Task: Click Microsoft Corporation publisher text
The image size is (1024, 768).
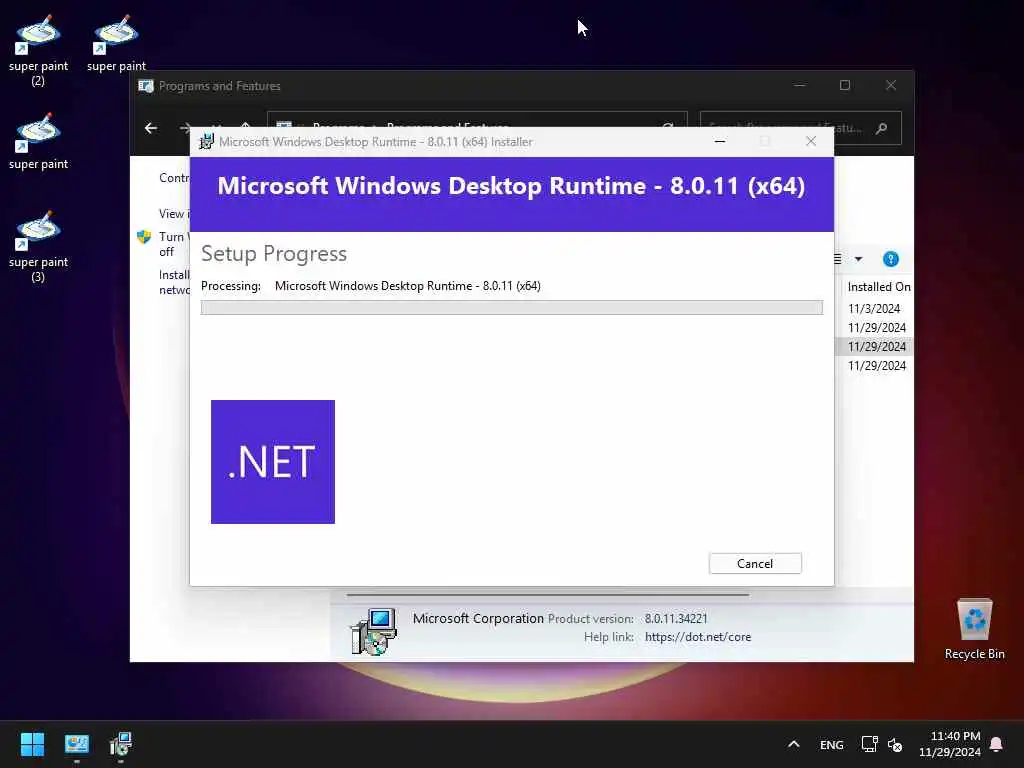Action: [478, 618]
